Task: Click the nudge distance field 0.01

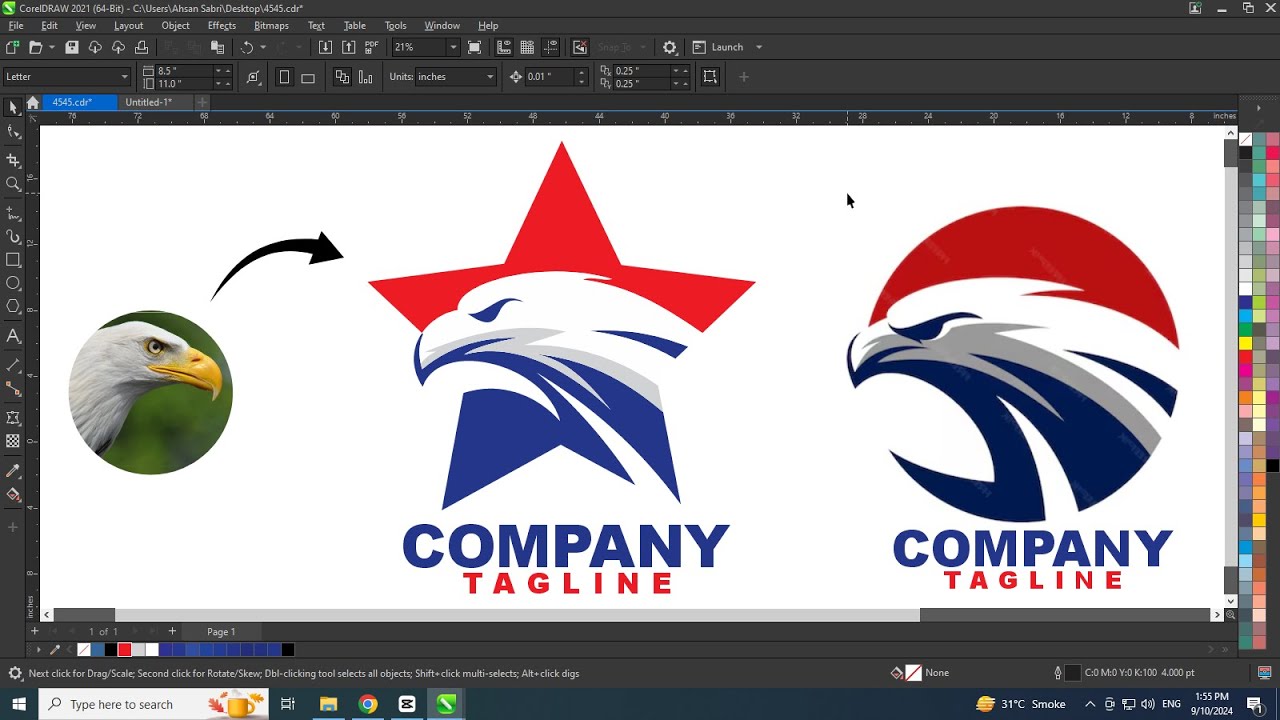Action: [x=549, y=77]
